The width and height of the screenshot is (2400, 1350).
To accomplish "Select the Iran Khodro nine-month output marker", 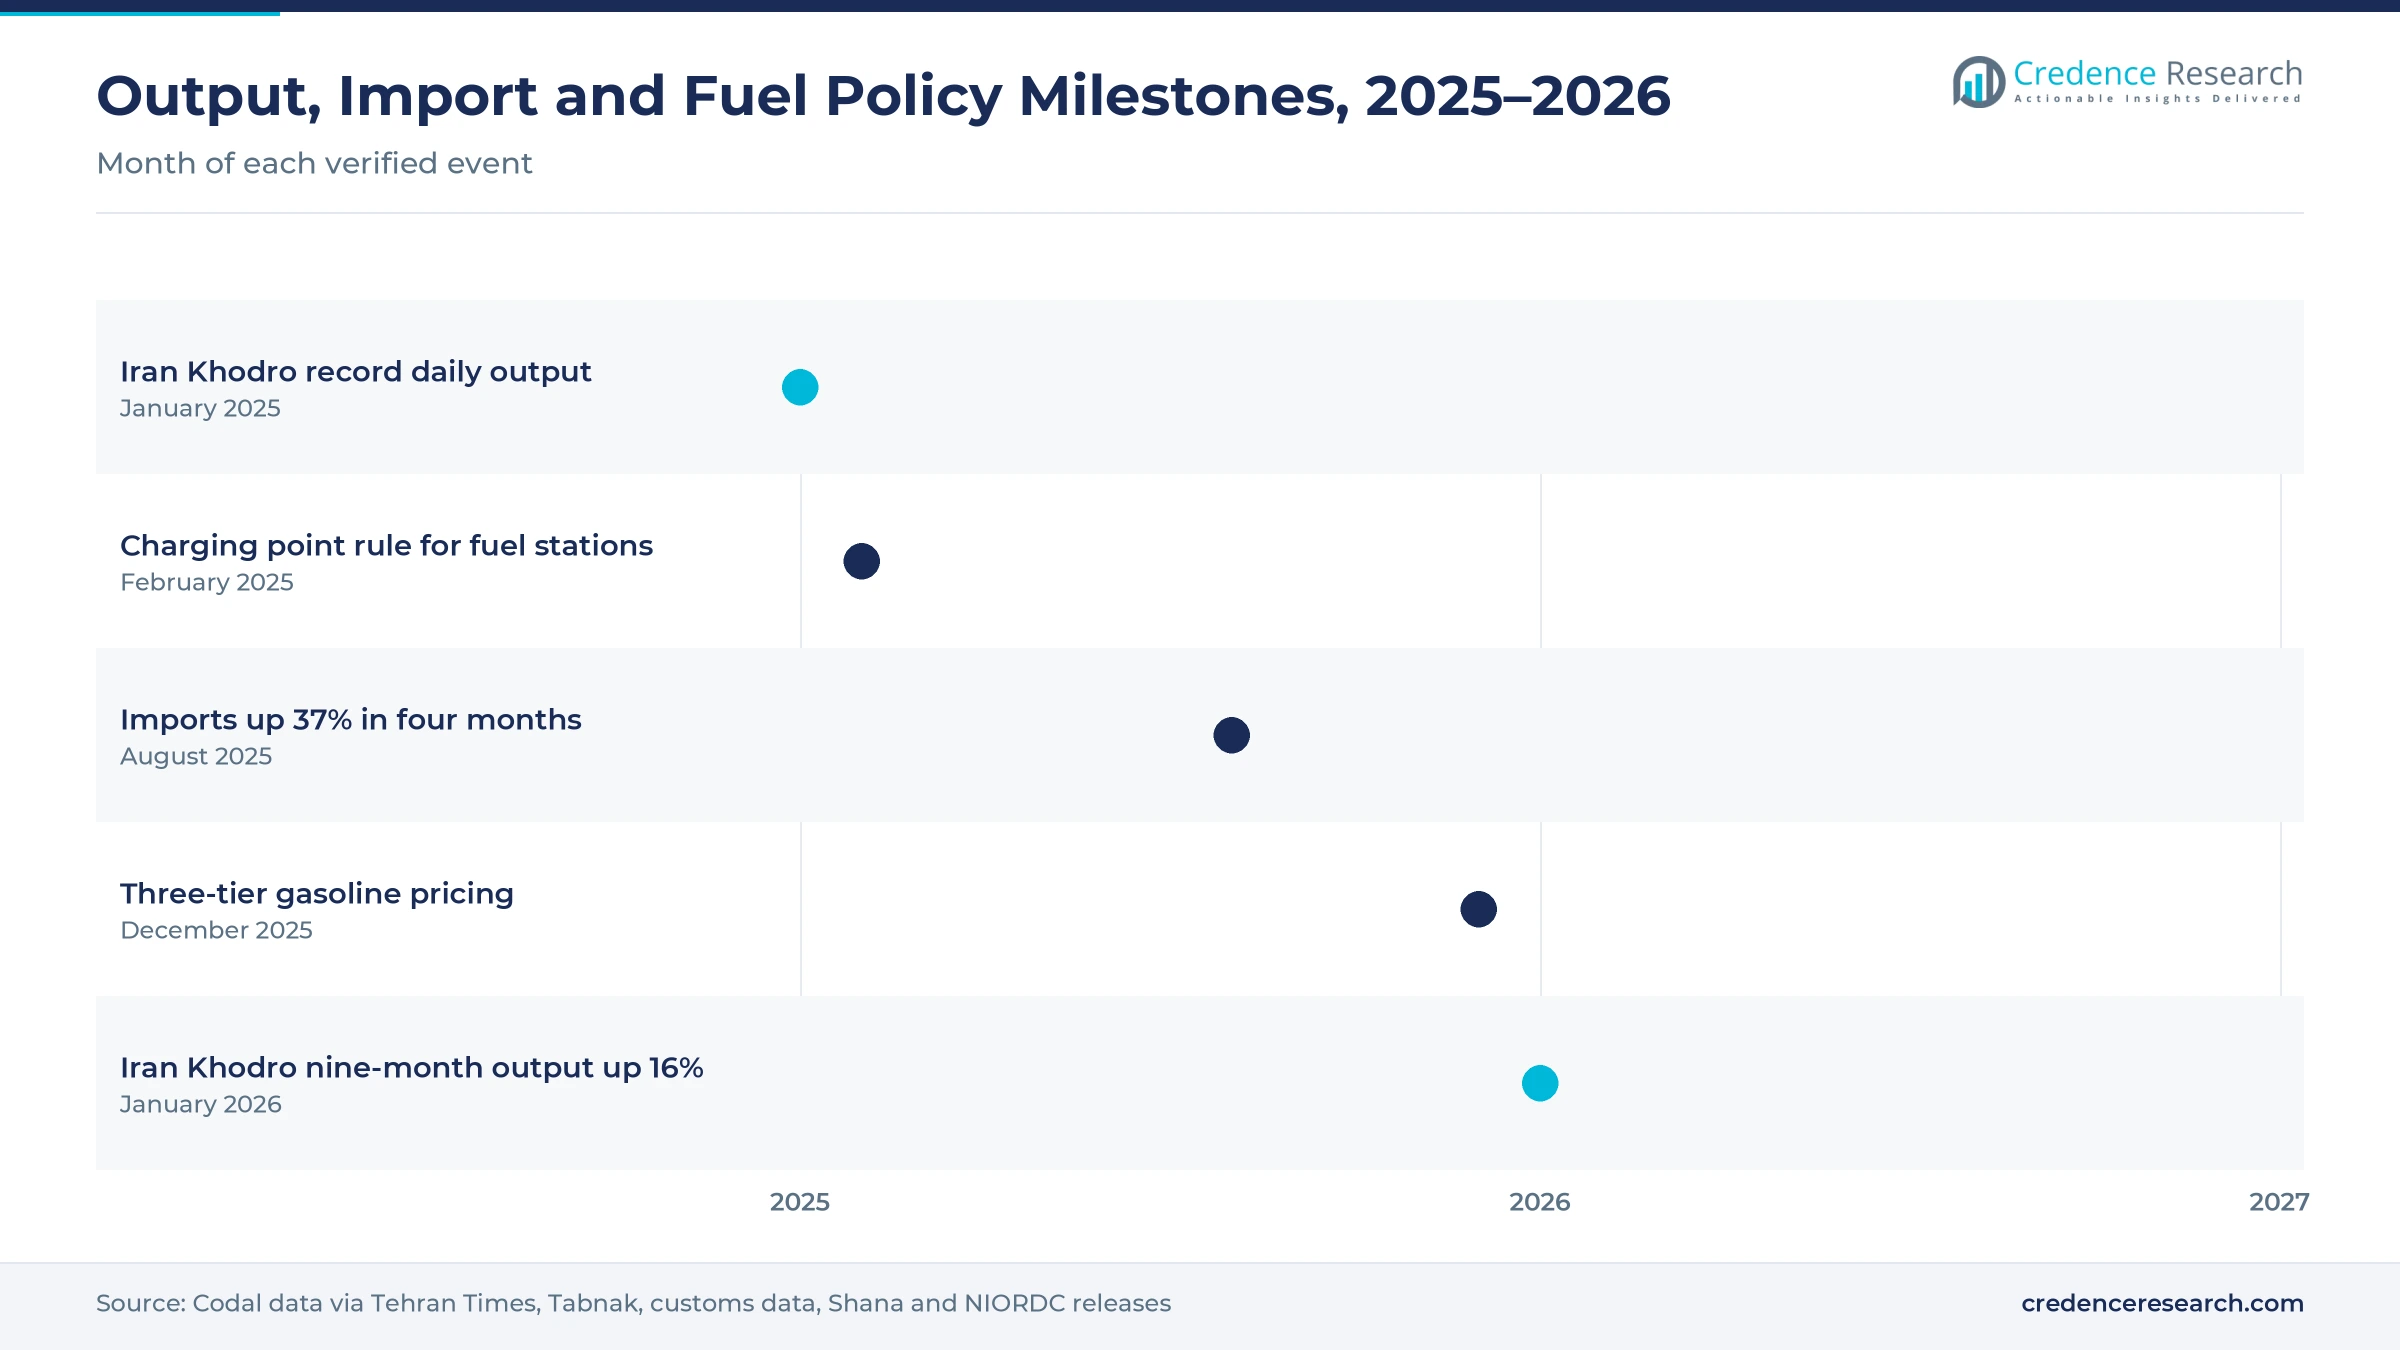I will 1540,1083.
